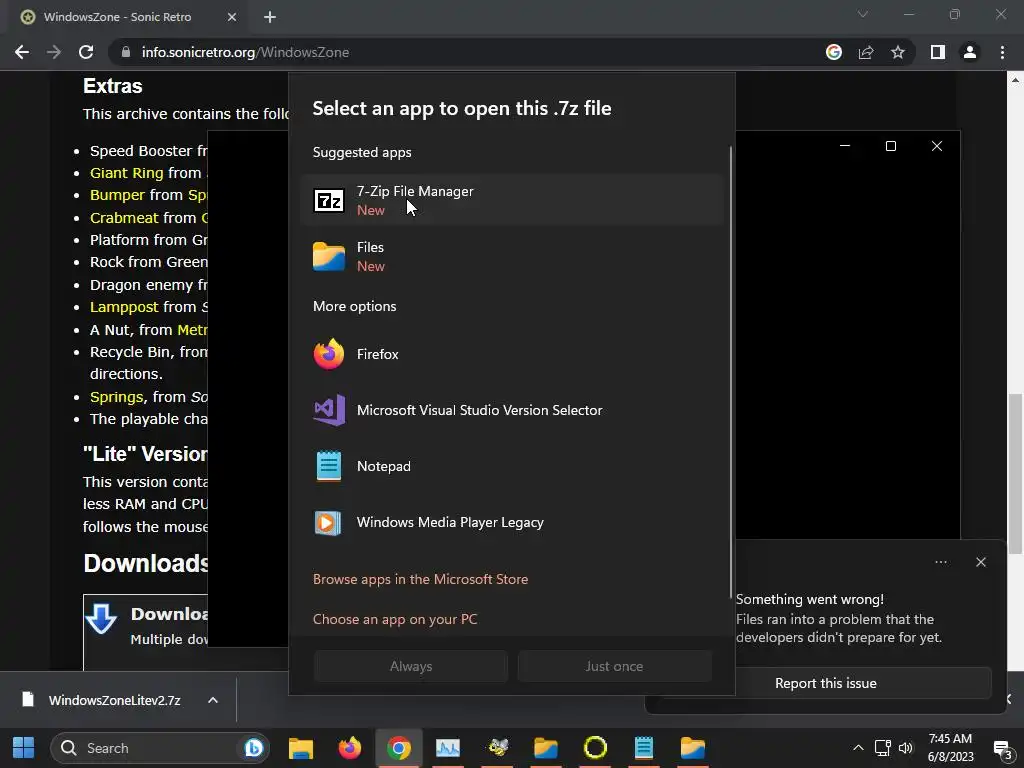Dismiss the Something went wrong notification
Image resolution: width=1024 pixels, height=768 pixels.
[x=980, y=562]
